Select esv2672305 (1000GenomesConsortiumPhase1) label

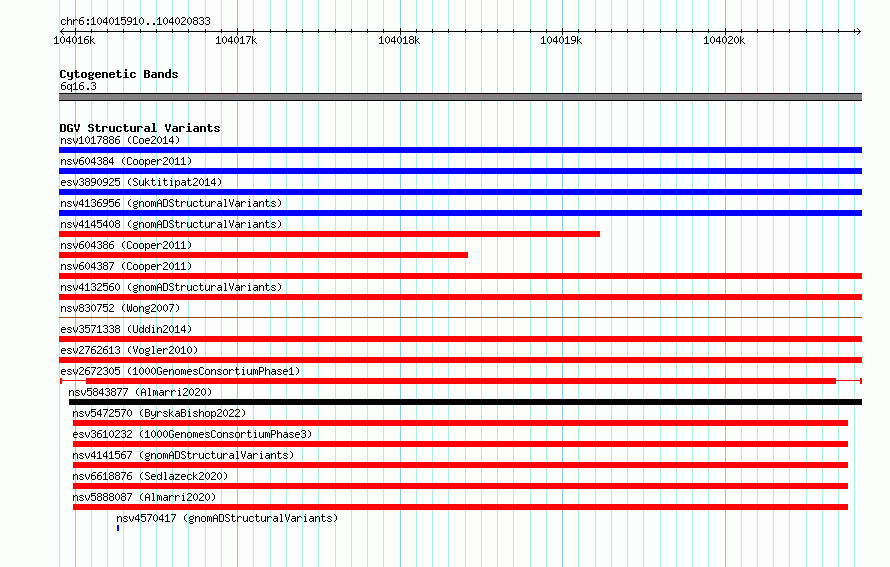(180, 371)
